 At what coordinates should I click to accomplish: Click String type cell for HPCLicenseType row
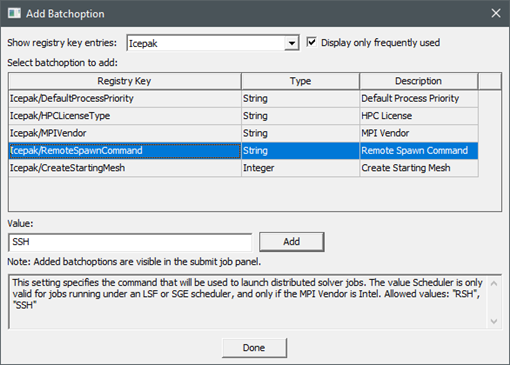click(x=300, y=116)
